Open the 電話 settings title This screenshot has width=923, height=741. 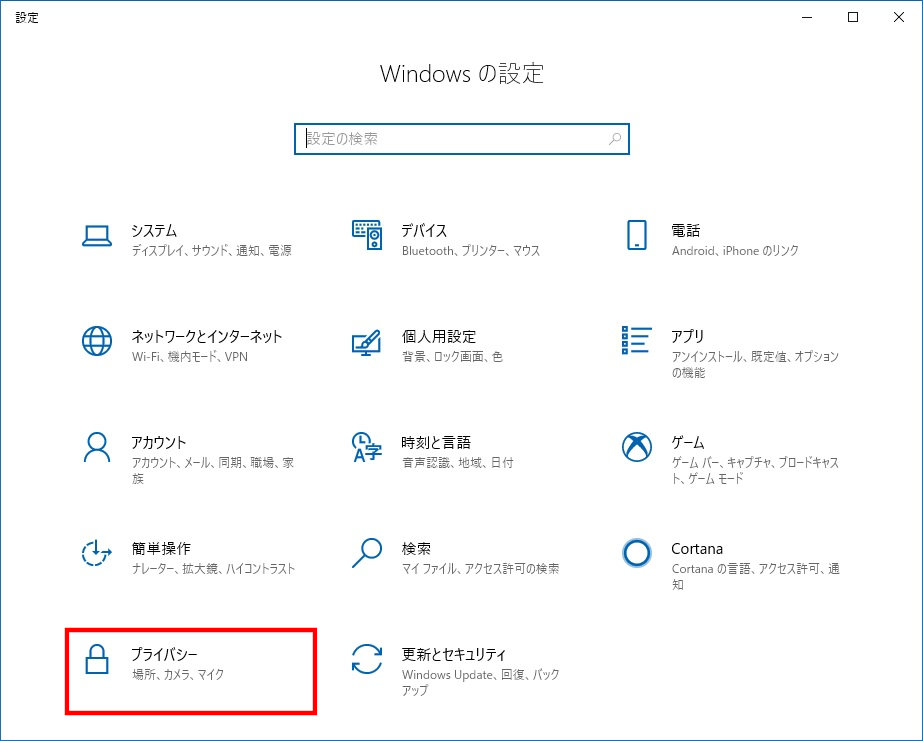pyautogui.click(x=686, y=230)
